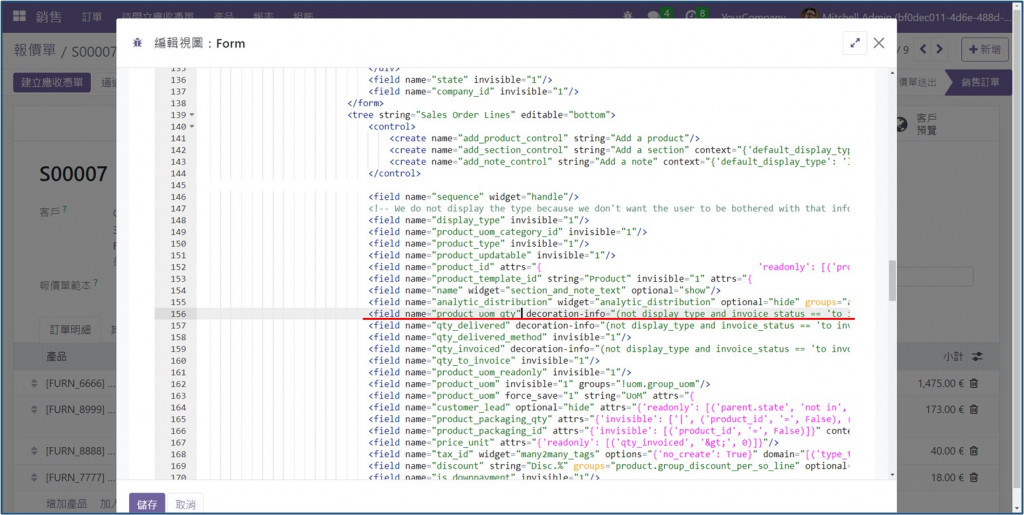Screen dimensions: 1024x515
Task: Switch to 訂單明細 tab
Action: point(71,330)
